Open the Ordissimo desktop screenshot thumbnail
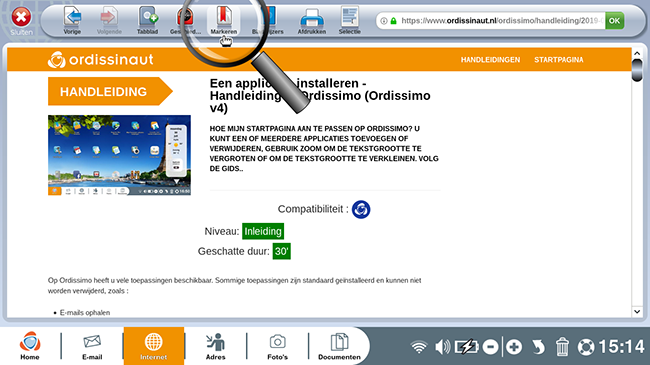This screenshot has width=650, height=365. 119,155
